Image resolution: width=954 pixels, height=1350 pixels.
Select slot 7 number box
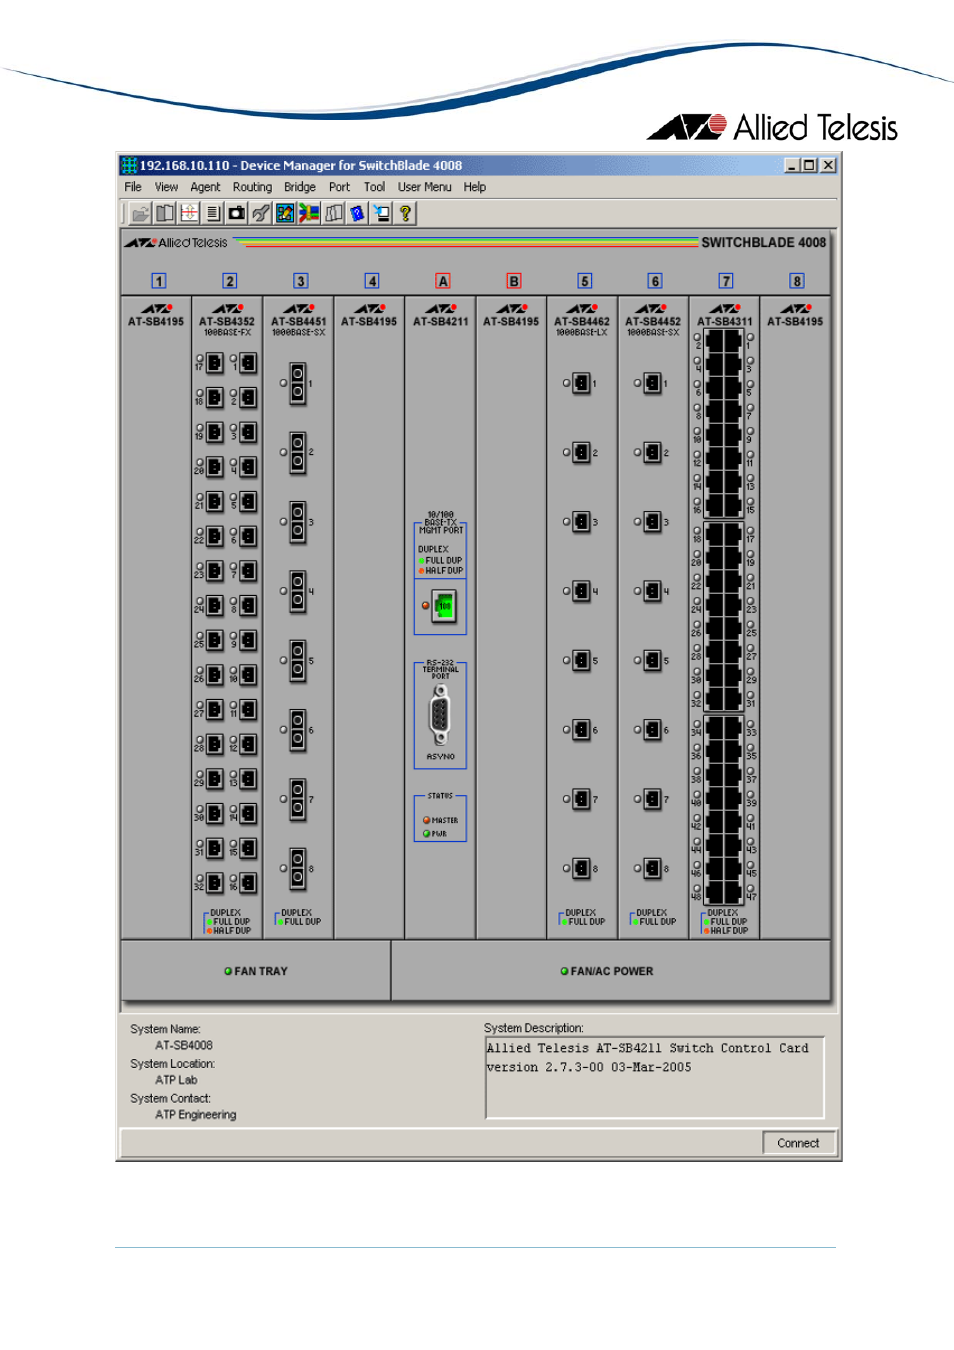(726, 281)
